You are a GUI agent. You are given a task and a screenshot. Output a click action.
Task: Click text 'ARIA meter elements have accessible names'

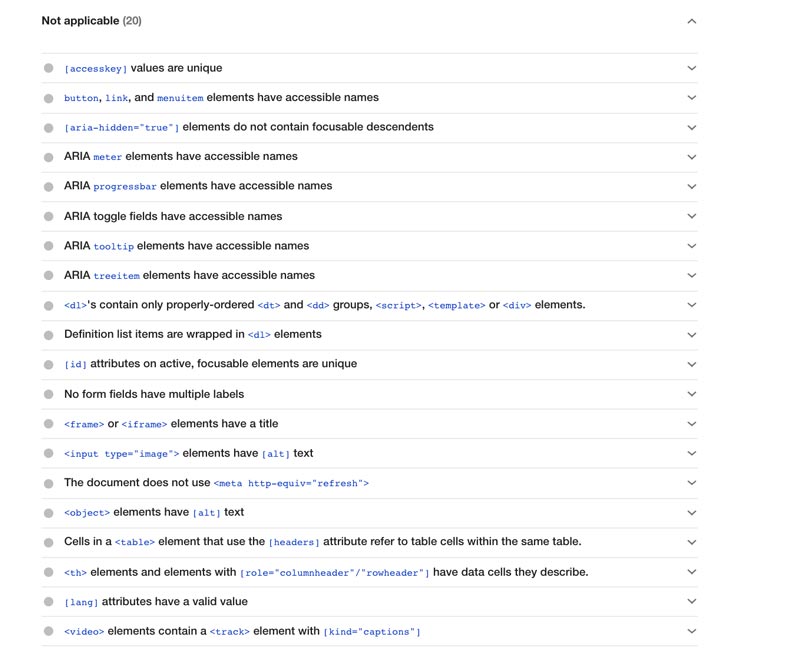pyautogui.click(x=181, y=157)
